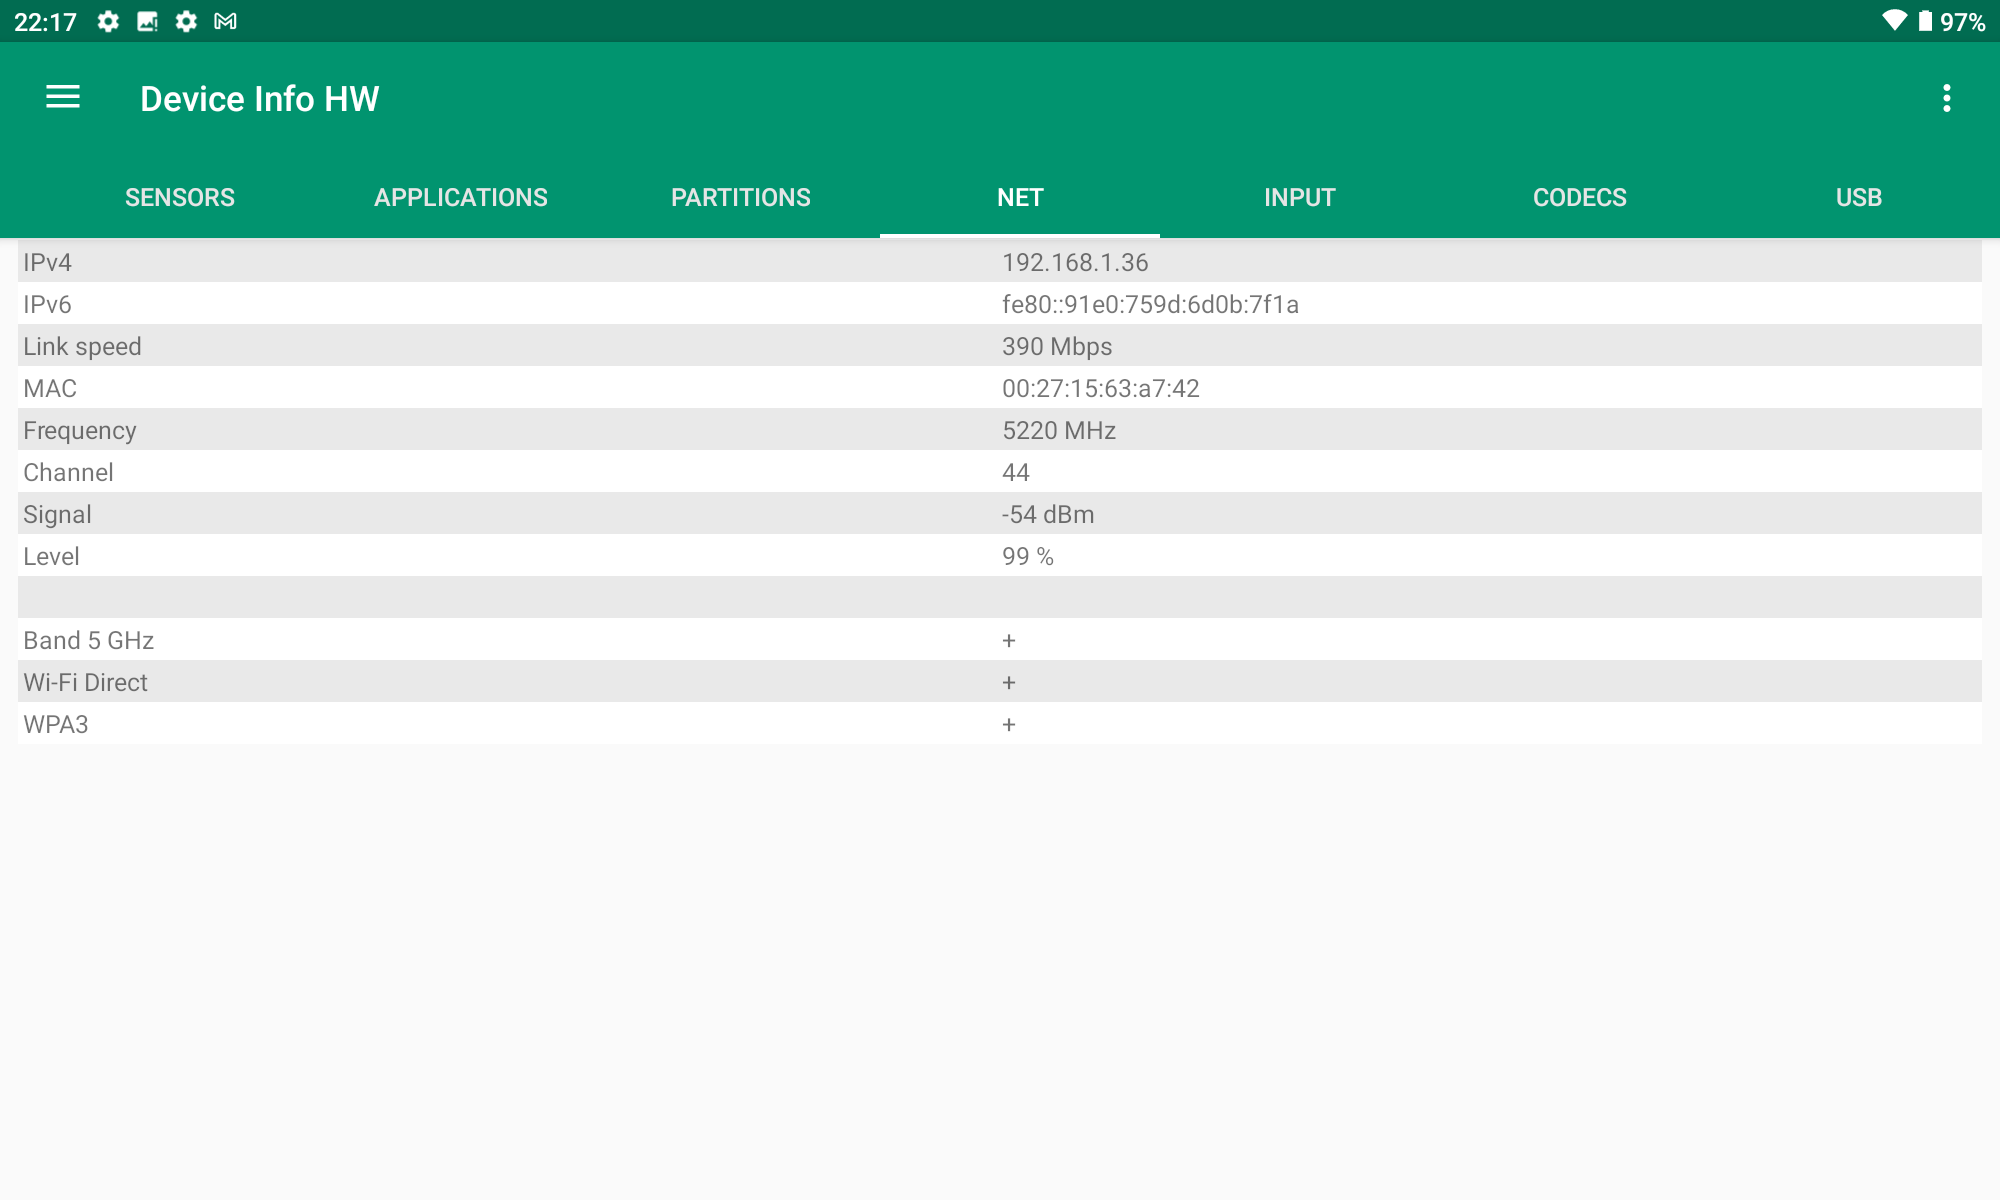This screenshot has width=2000, height=1200.
Task: Tap the WPA3 support row
Action: [1000, 724]
